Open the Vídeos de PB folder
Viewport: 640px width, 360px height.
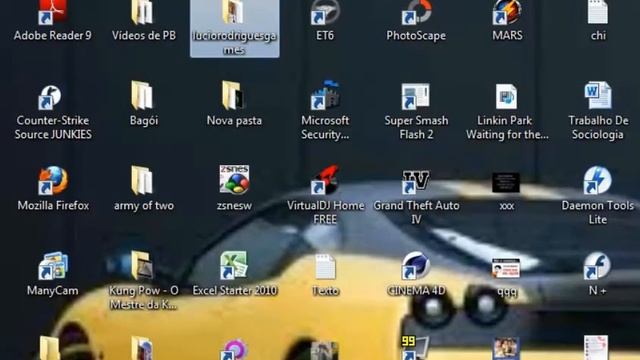(x=144, y=20)
